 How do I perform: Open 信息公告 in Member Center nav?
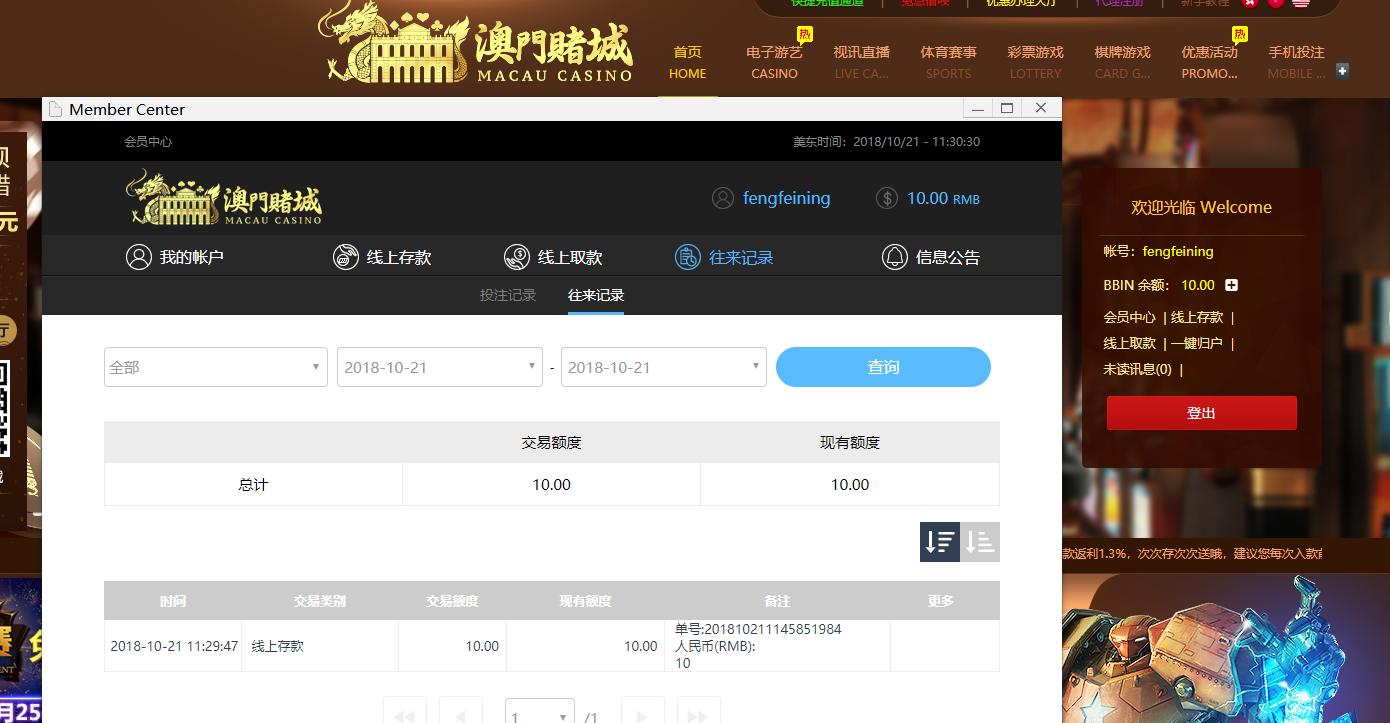tap(931, 257)
